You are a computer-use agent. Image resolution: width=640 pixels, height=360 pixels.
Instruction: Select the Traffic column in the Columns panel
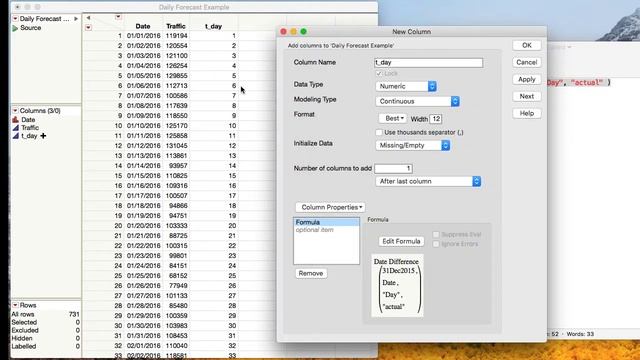click(30, 128)
